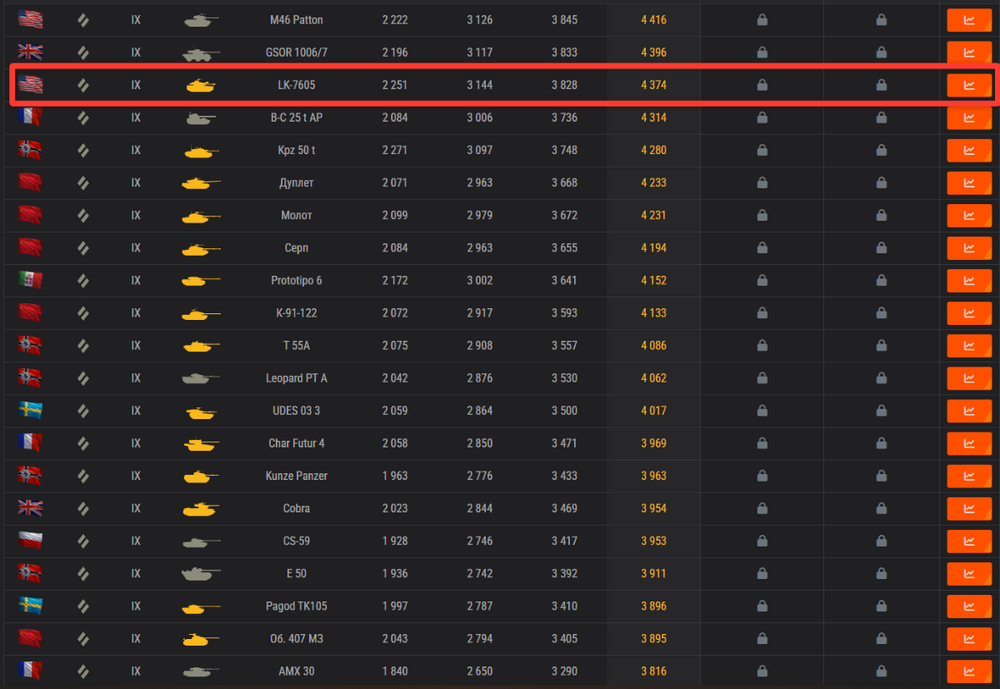Open the chart button for LK-7605

click(x=969, y=85)
